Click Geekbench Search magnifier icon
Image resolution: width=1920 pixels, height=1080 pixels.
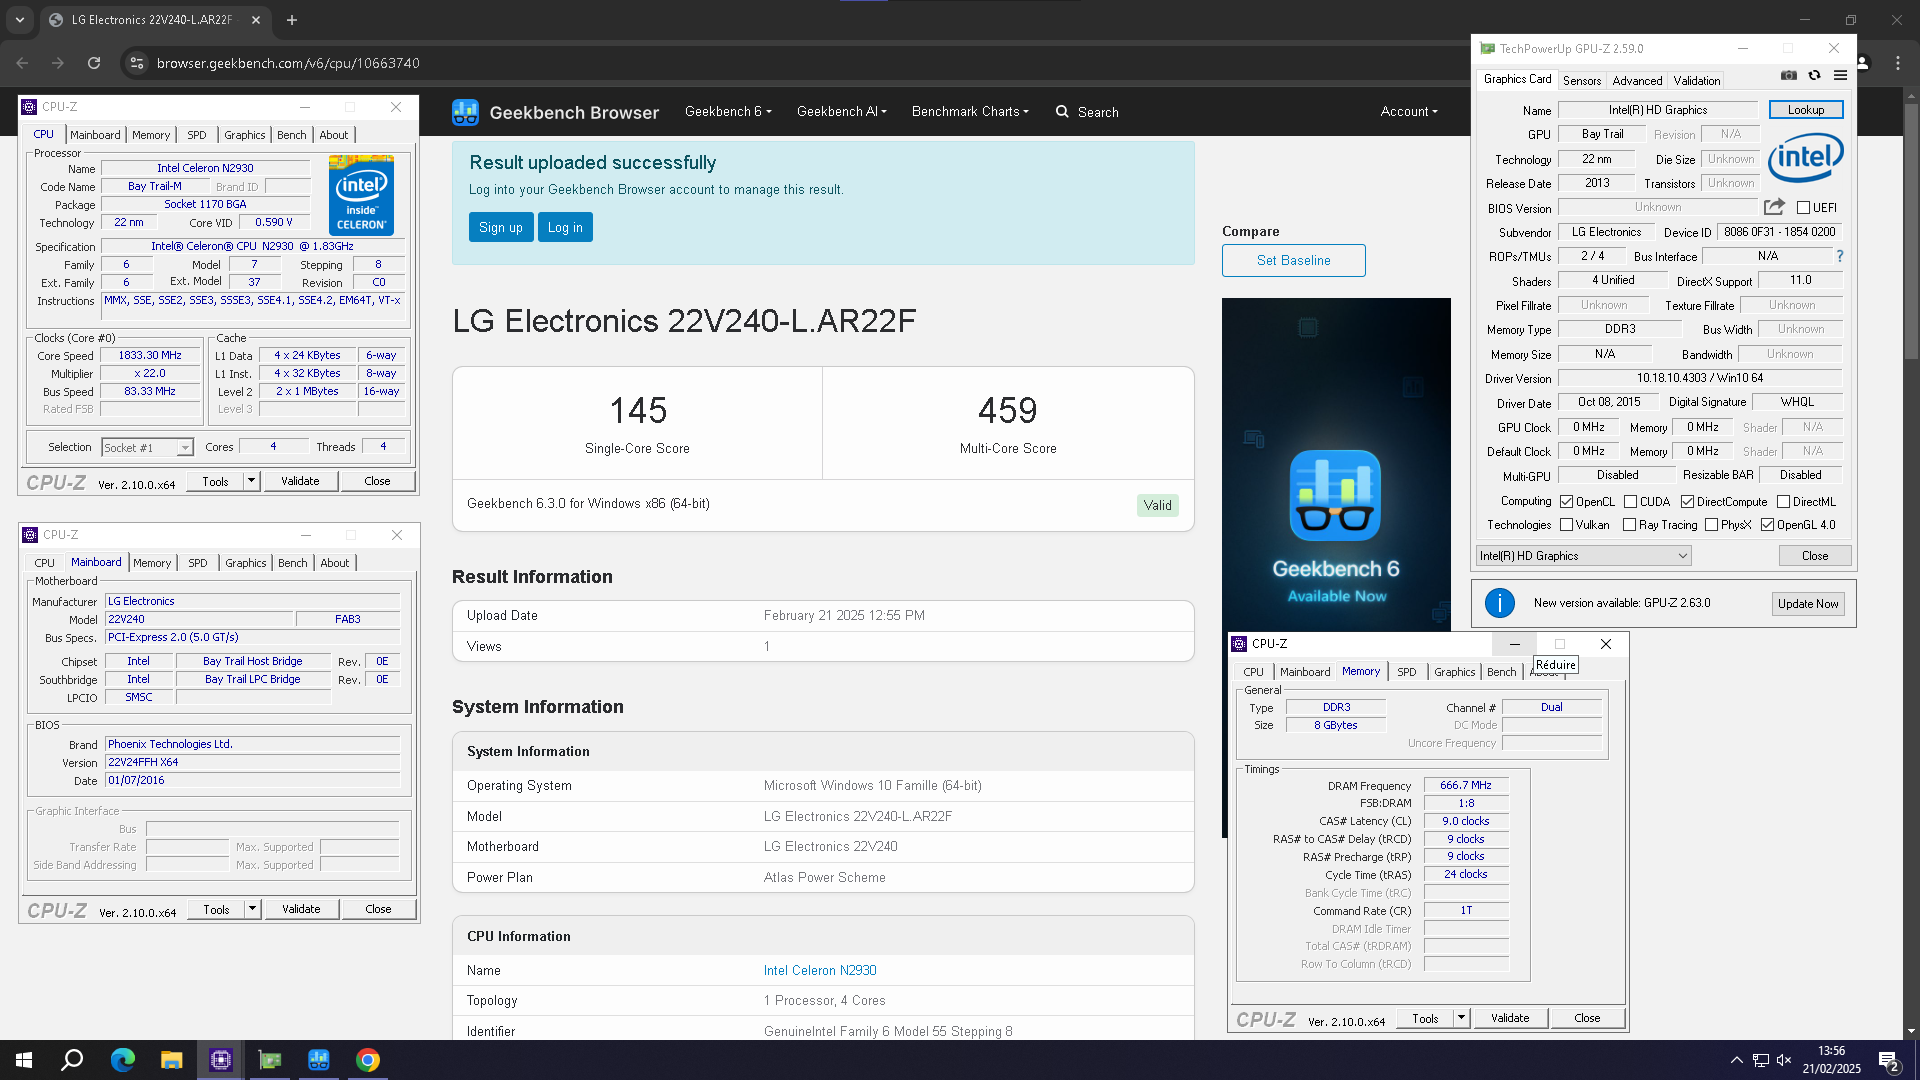click(1062, 112)
